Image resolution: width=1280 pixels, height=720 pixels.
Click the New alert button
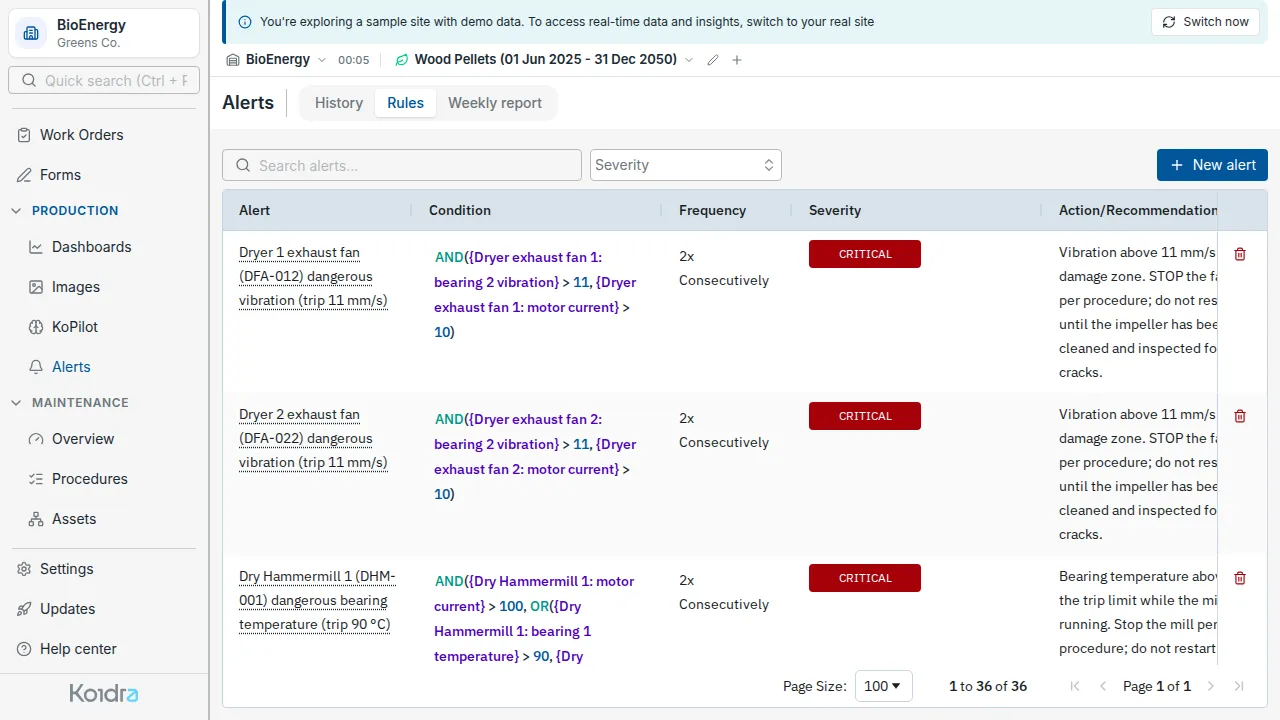pos(1212,165)
